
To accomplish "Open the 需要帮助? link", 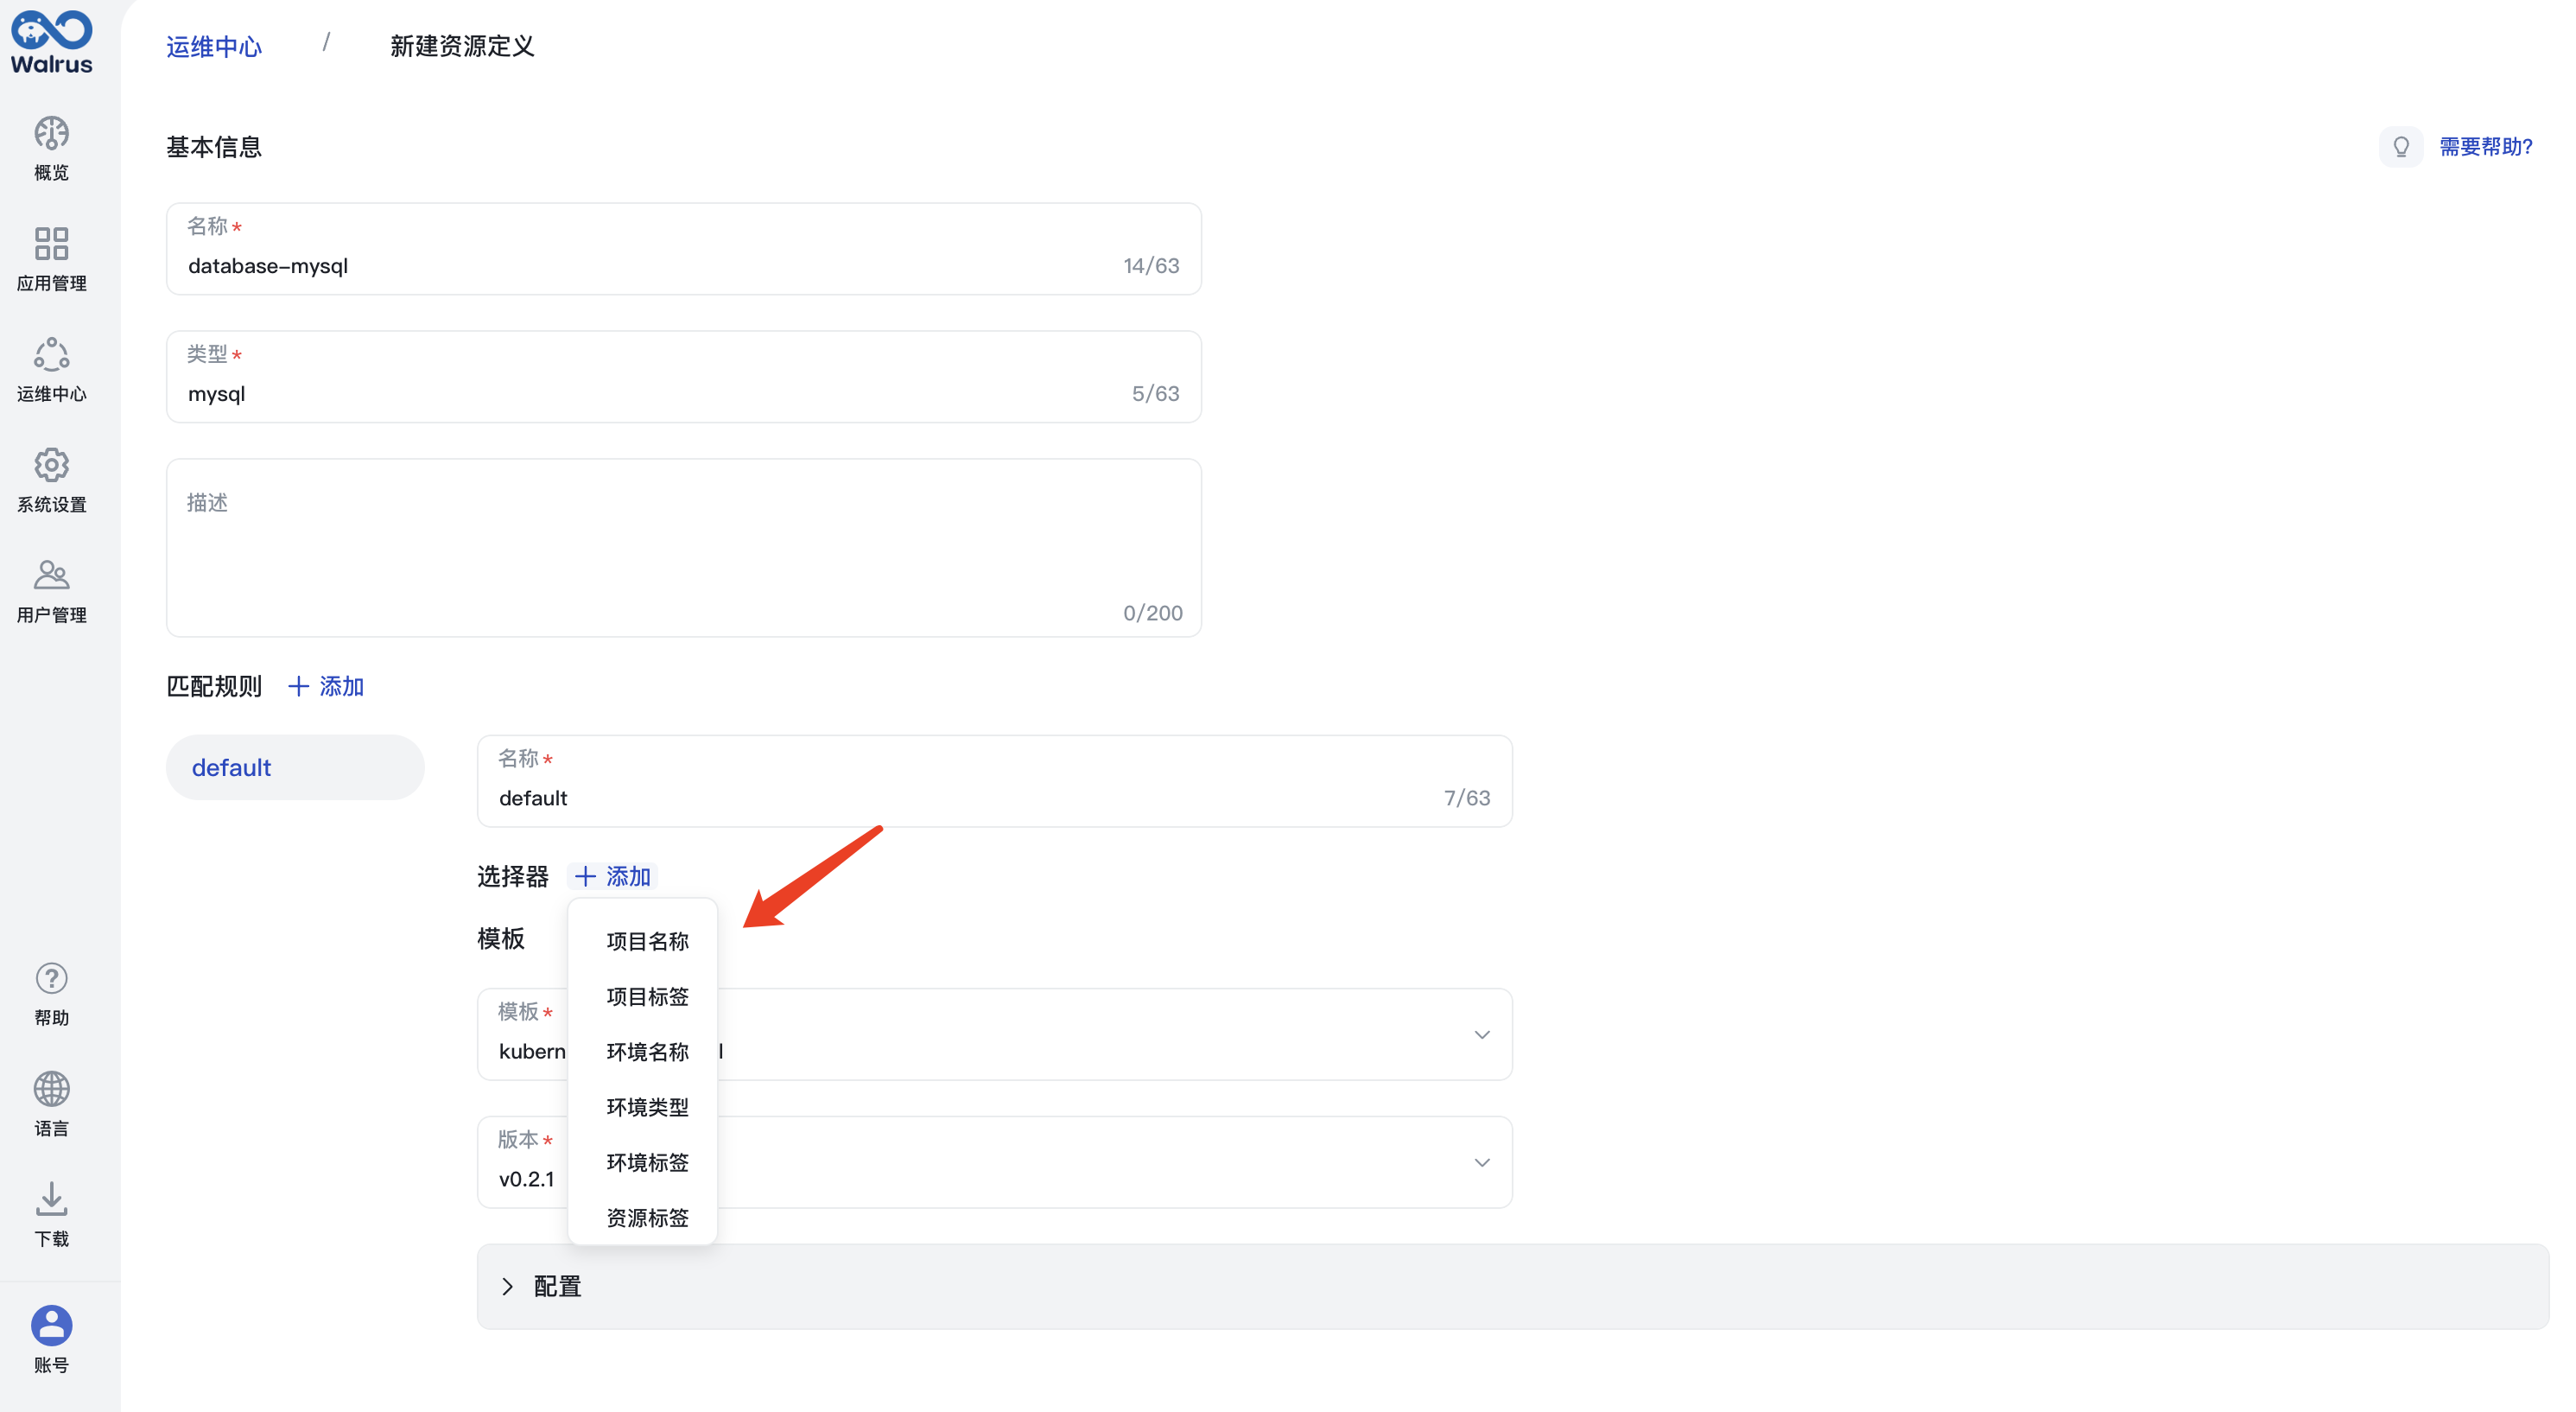I will (x=2485, y=147).
